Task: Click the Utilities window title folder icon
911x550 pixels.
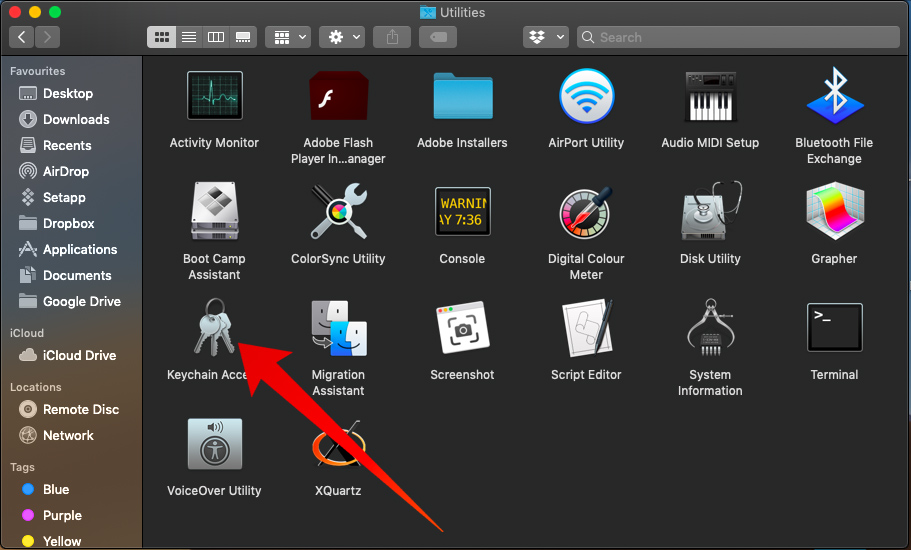Action: (x=428, y=12)
